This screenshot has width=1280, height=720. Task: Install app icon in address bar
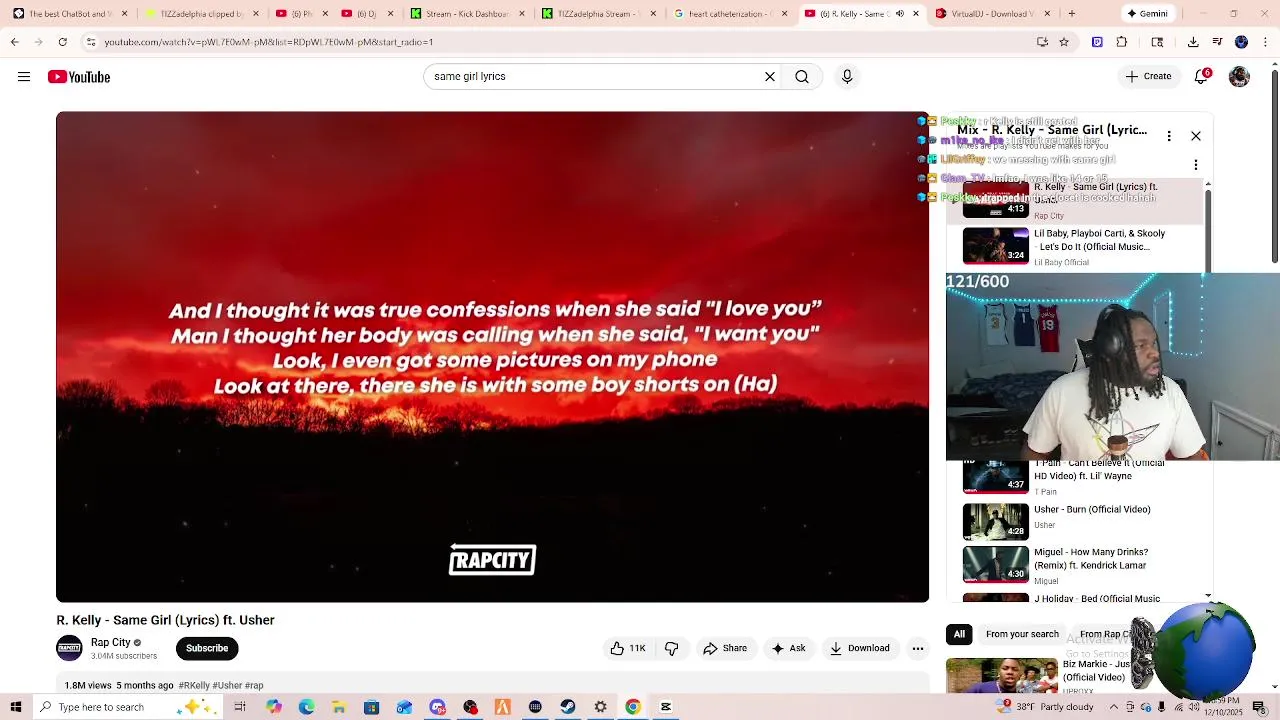click(x=1042, y=42)
